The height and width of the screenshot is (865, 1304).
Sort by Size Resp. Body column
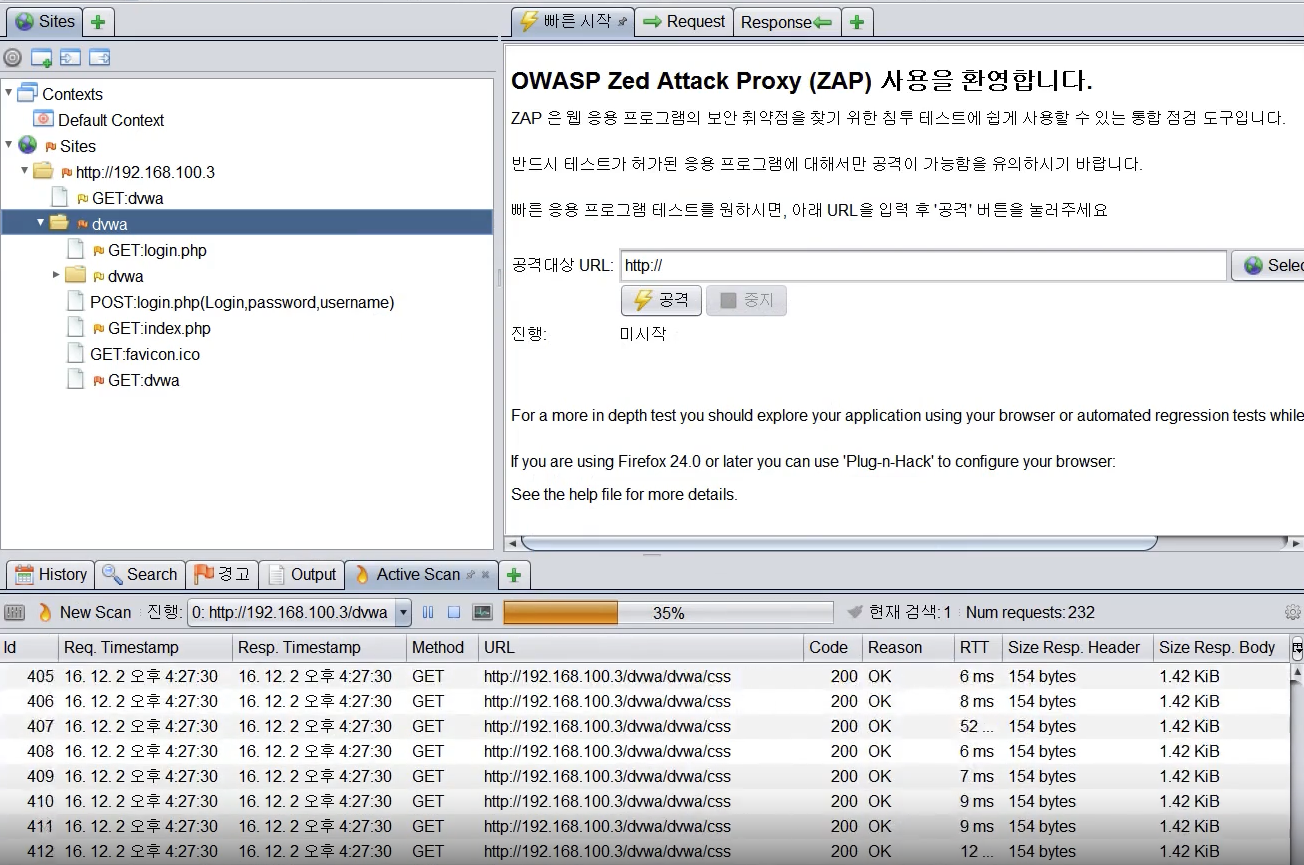(1220, 647)
